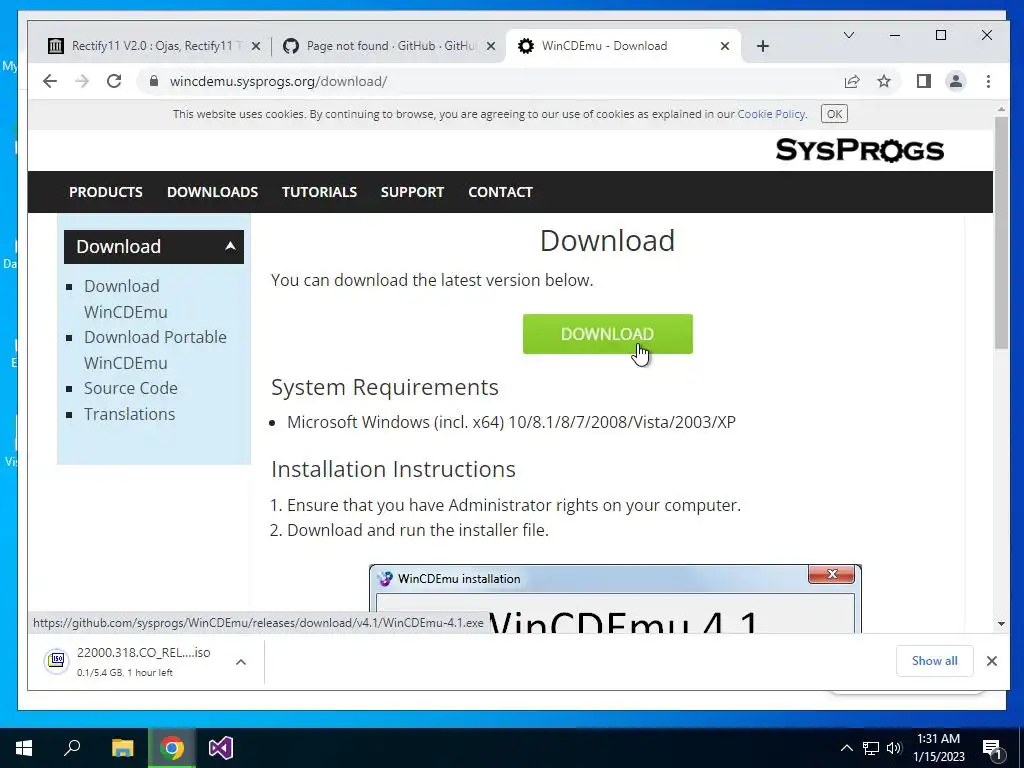1024x768 pixels.
Task: Close the downloads bar
Action: [x=991, y=661]
